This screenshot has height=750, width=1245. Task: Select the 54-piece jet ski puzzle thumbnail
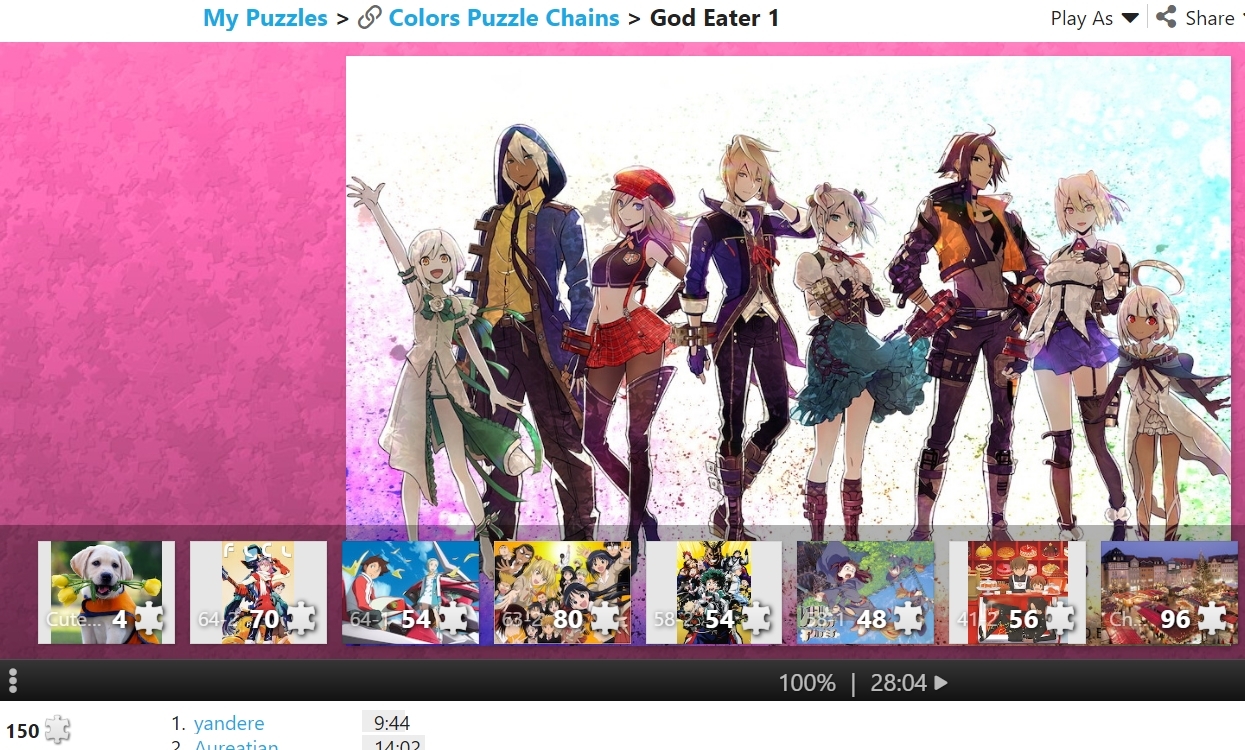coord(410,593)
